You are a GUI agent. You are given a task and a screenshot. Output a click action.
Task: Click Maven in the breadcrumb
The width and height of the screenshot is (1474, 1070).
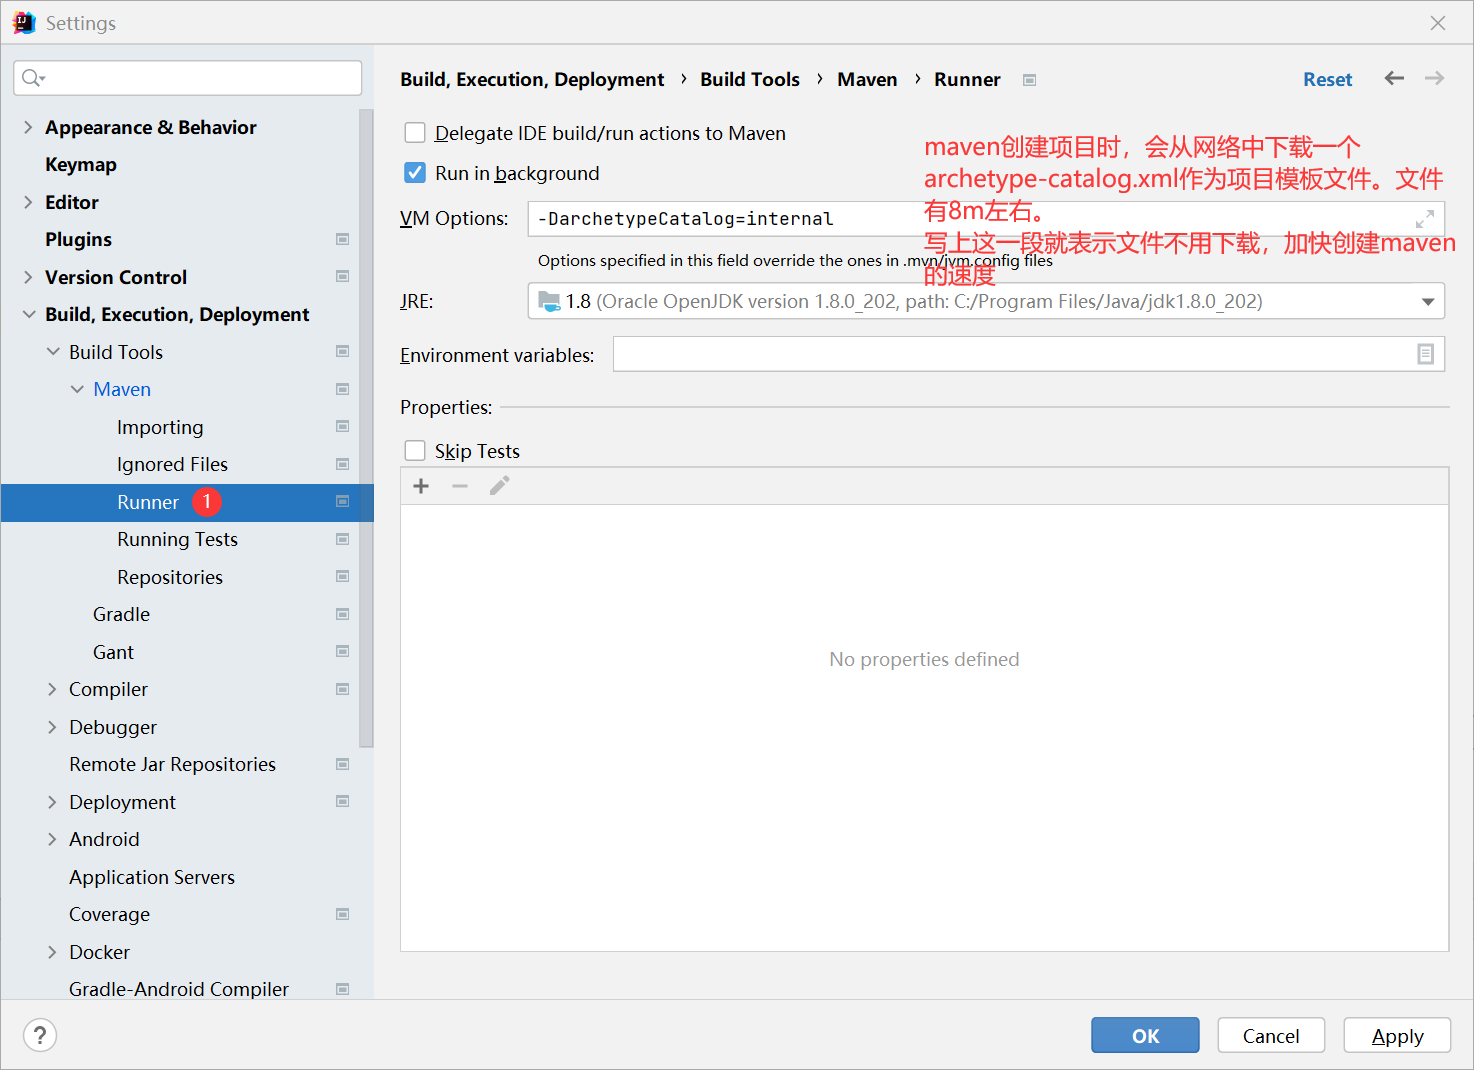pos(867,79)
